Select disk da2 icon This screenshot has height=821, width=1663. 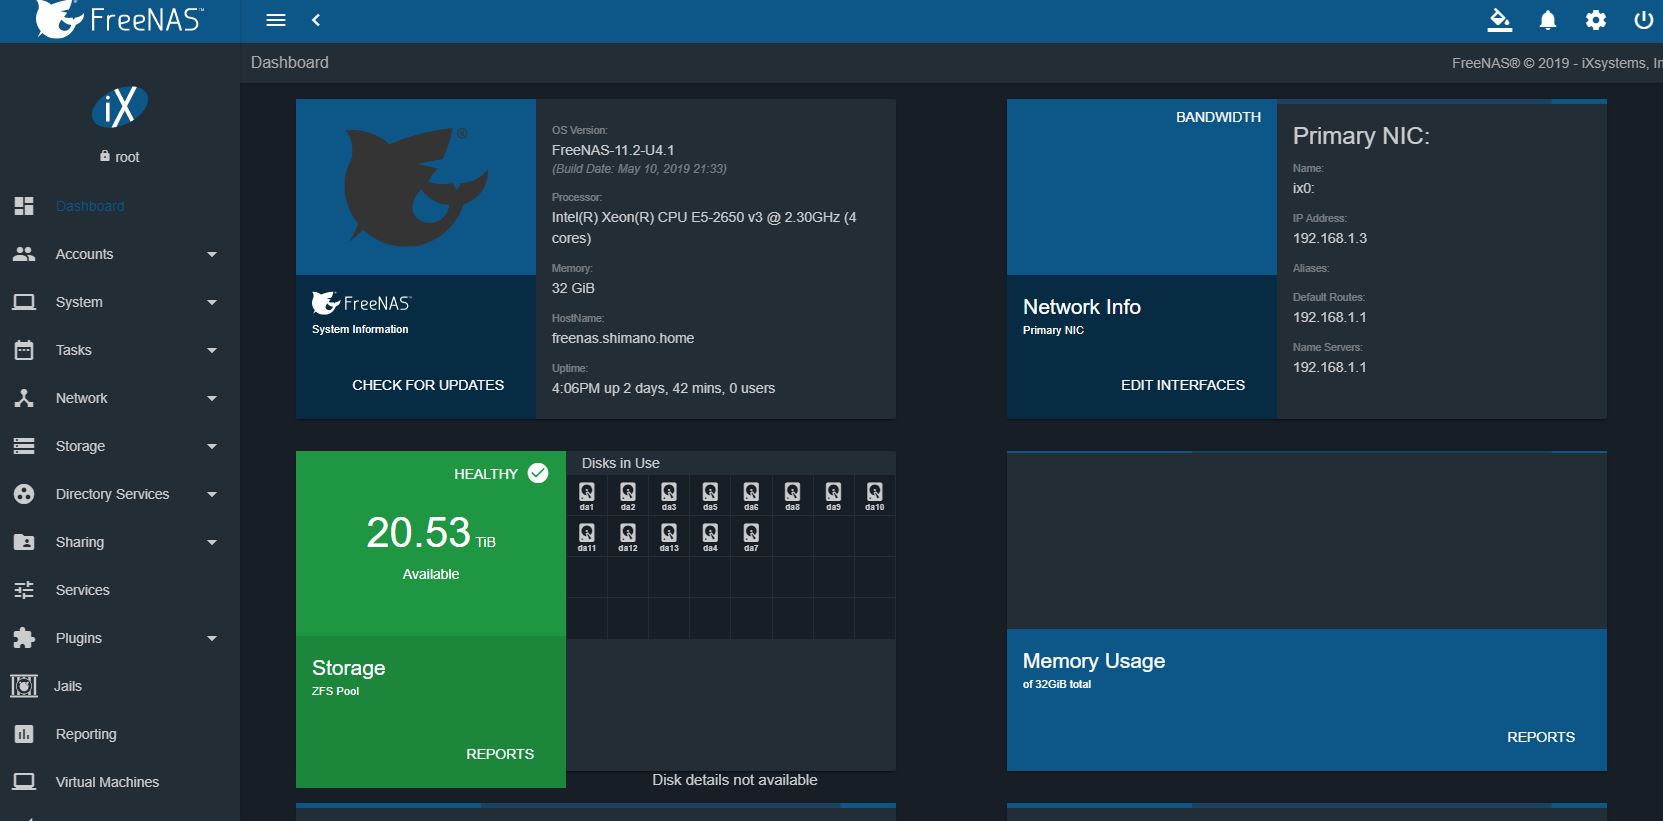[628, 495]
